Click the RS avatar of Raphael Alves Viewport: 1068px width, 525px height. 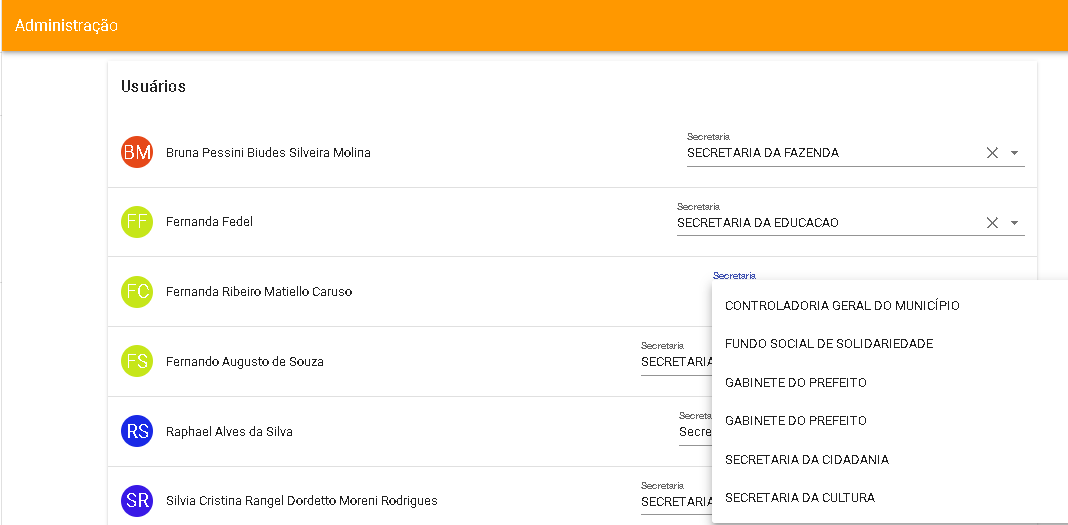137,431
